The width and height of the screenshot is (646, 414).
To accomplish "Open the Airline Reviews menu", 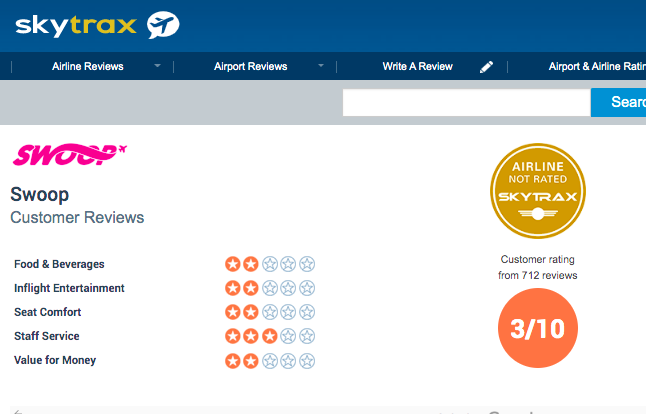I will 88,66.
